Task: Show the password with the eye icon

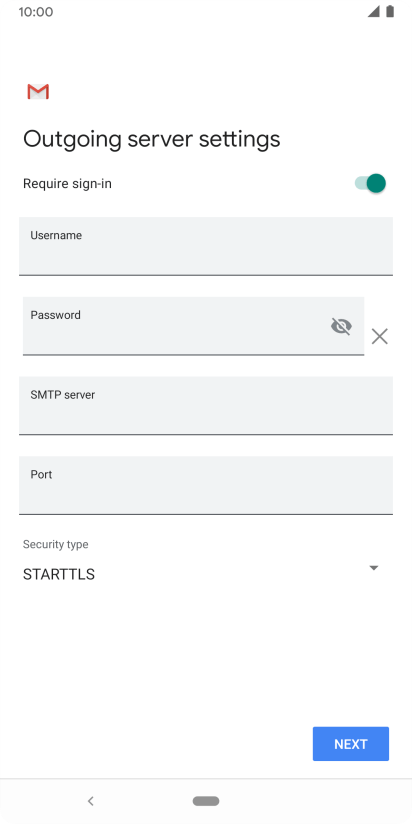Action: coord(341,326)
